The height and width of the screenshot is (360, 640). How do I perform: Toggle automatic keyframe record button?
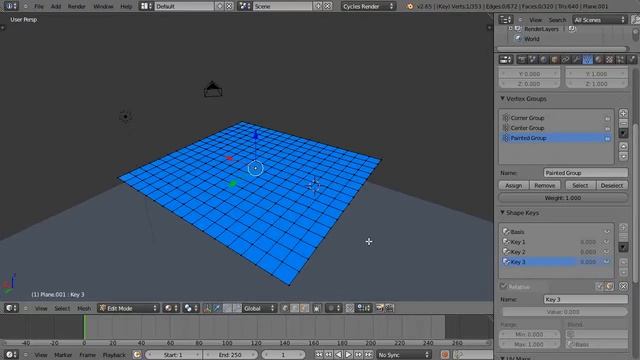444,355
